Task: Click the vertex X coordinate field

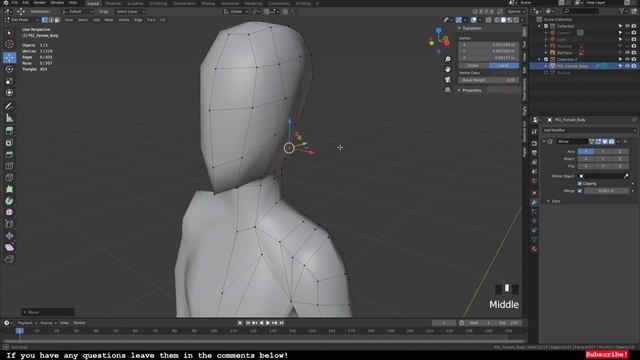Action: pyautogui.click(x=489, y=44)
